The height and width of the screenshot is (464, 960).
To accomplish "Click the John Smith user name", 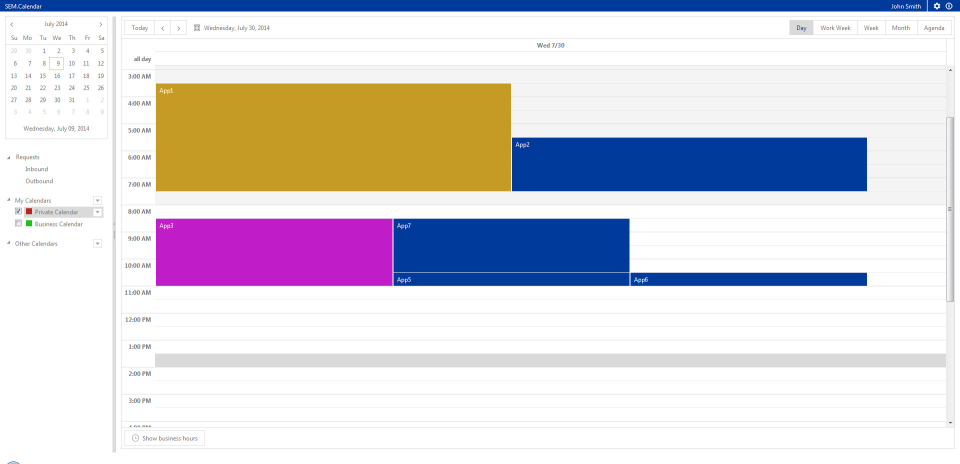I will coord(906,6).
